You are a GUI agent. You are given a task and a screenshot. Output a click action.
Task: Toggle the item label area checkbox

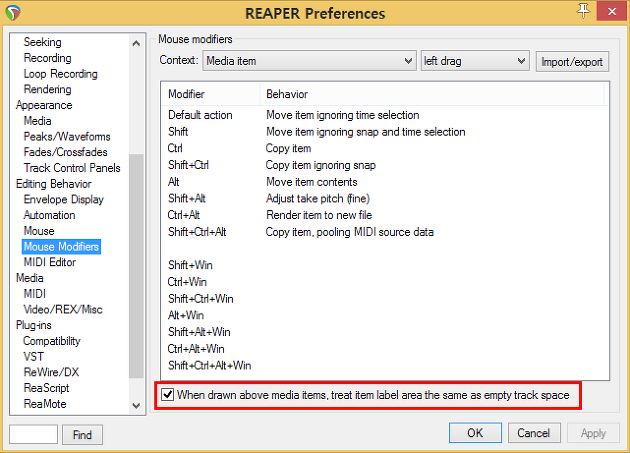pos(168,395)
